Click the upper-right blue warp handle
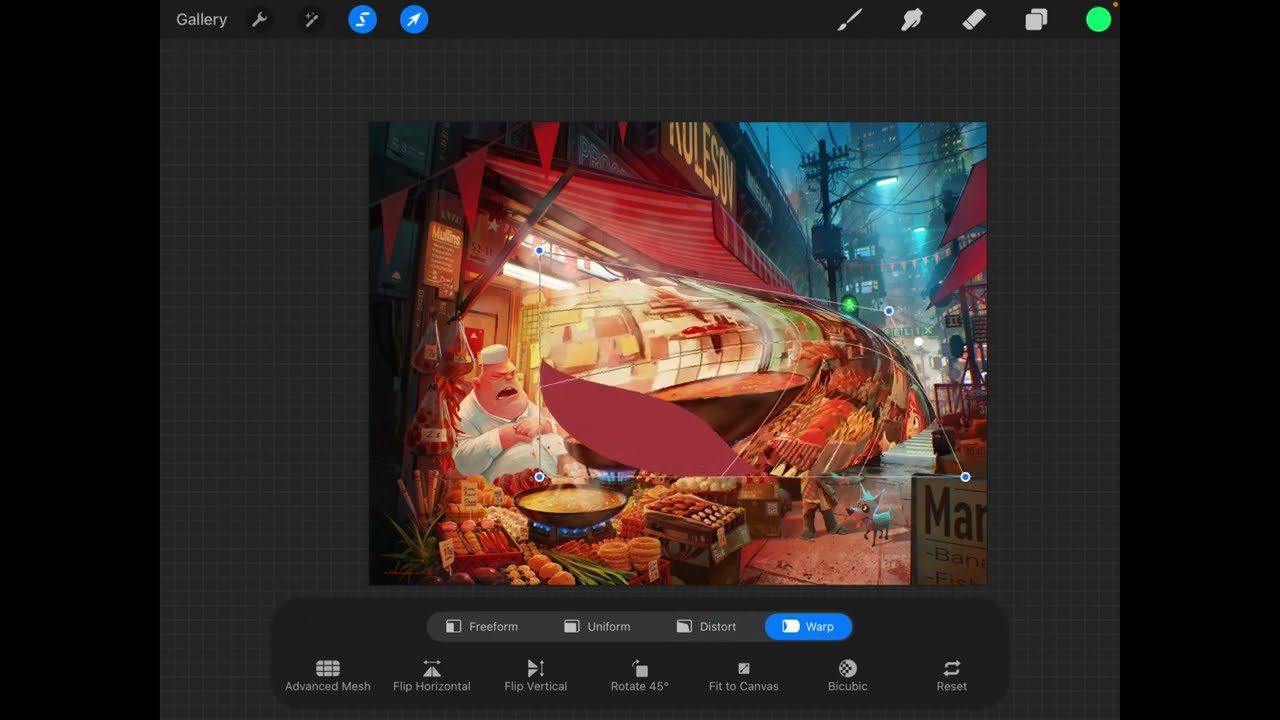 tap(889, 311)
